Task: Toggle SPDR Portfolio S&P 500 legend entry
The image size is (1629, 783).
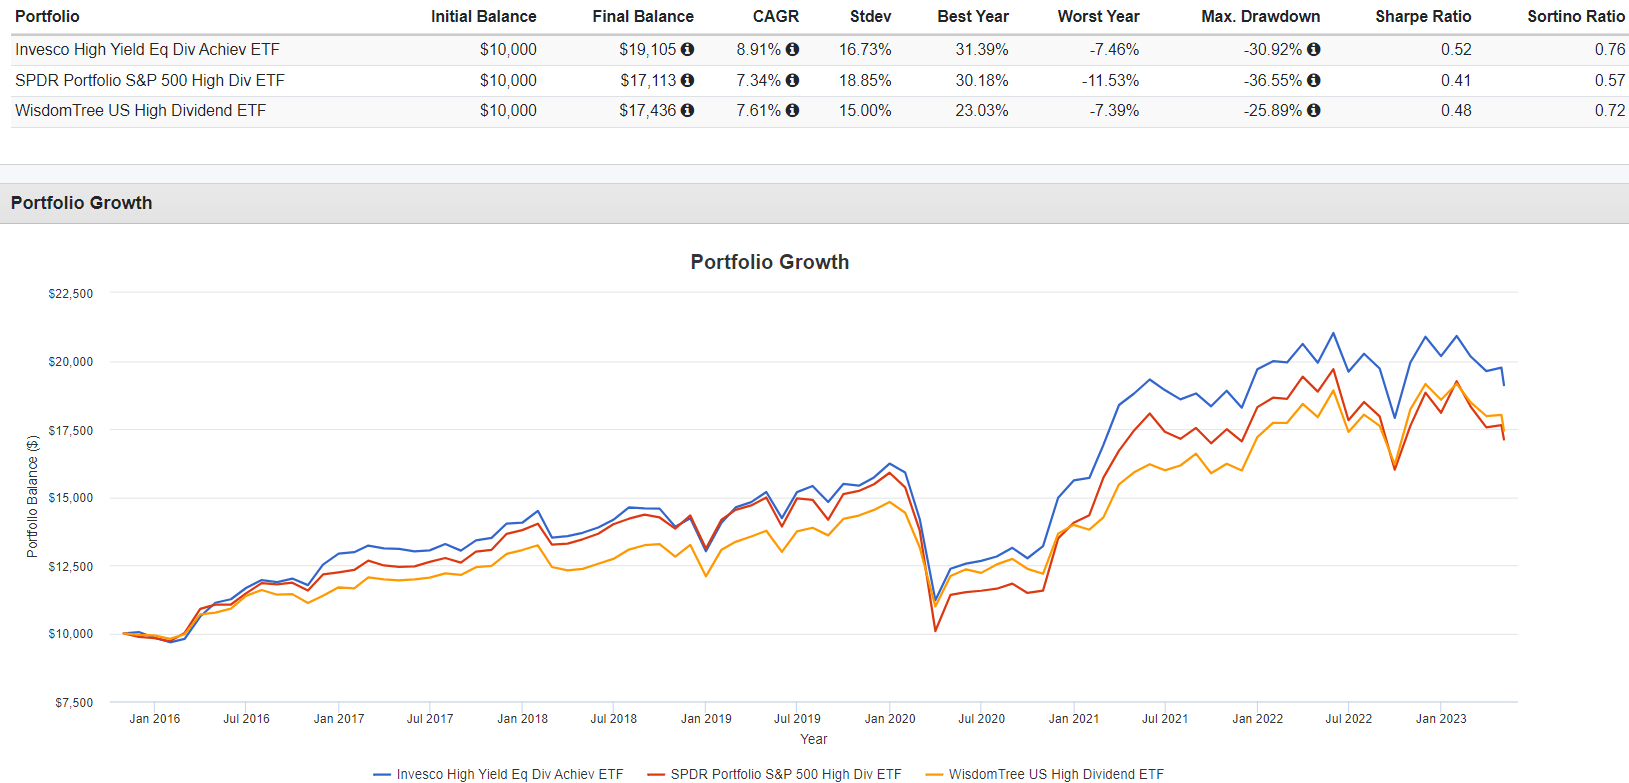Action: (774, 774)
